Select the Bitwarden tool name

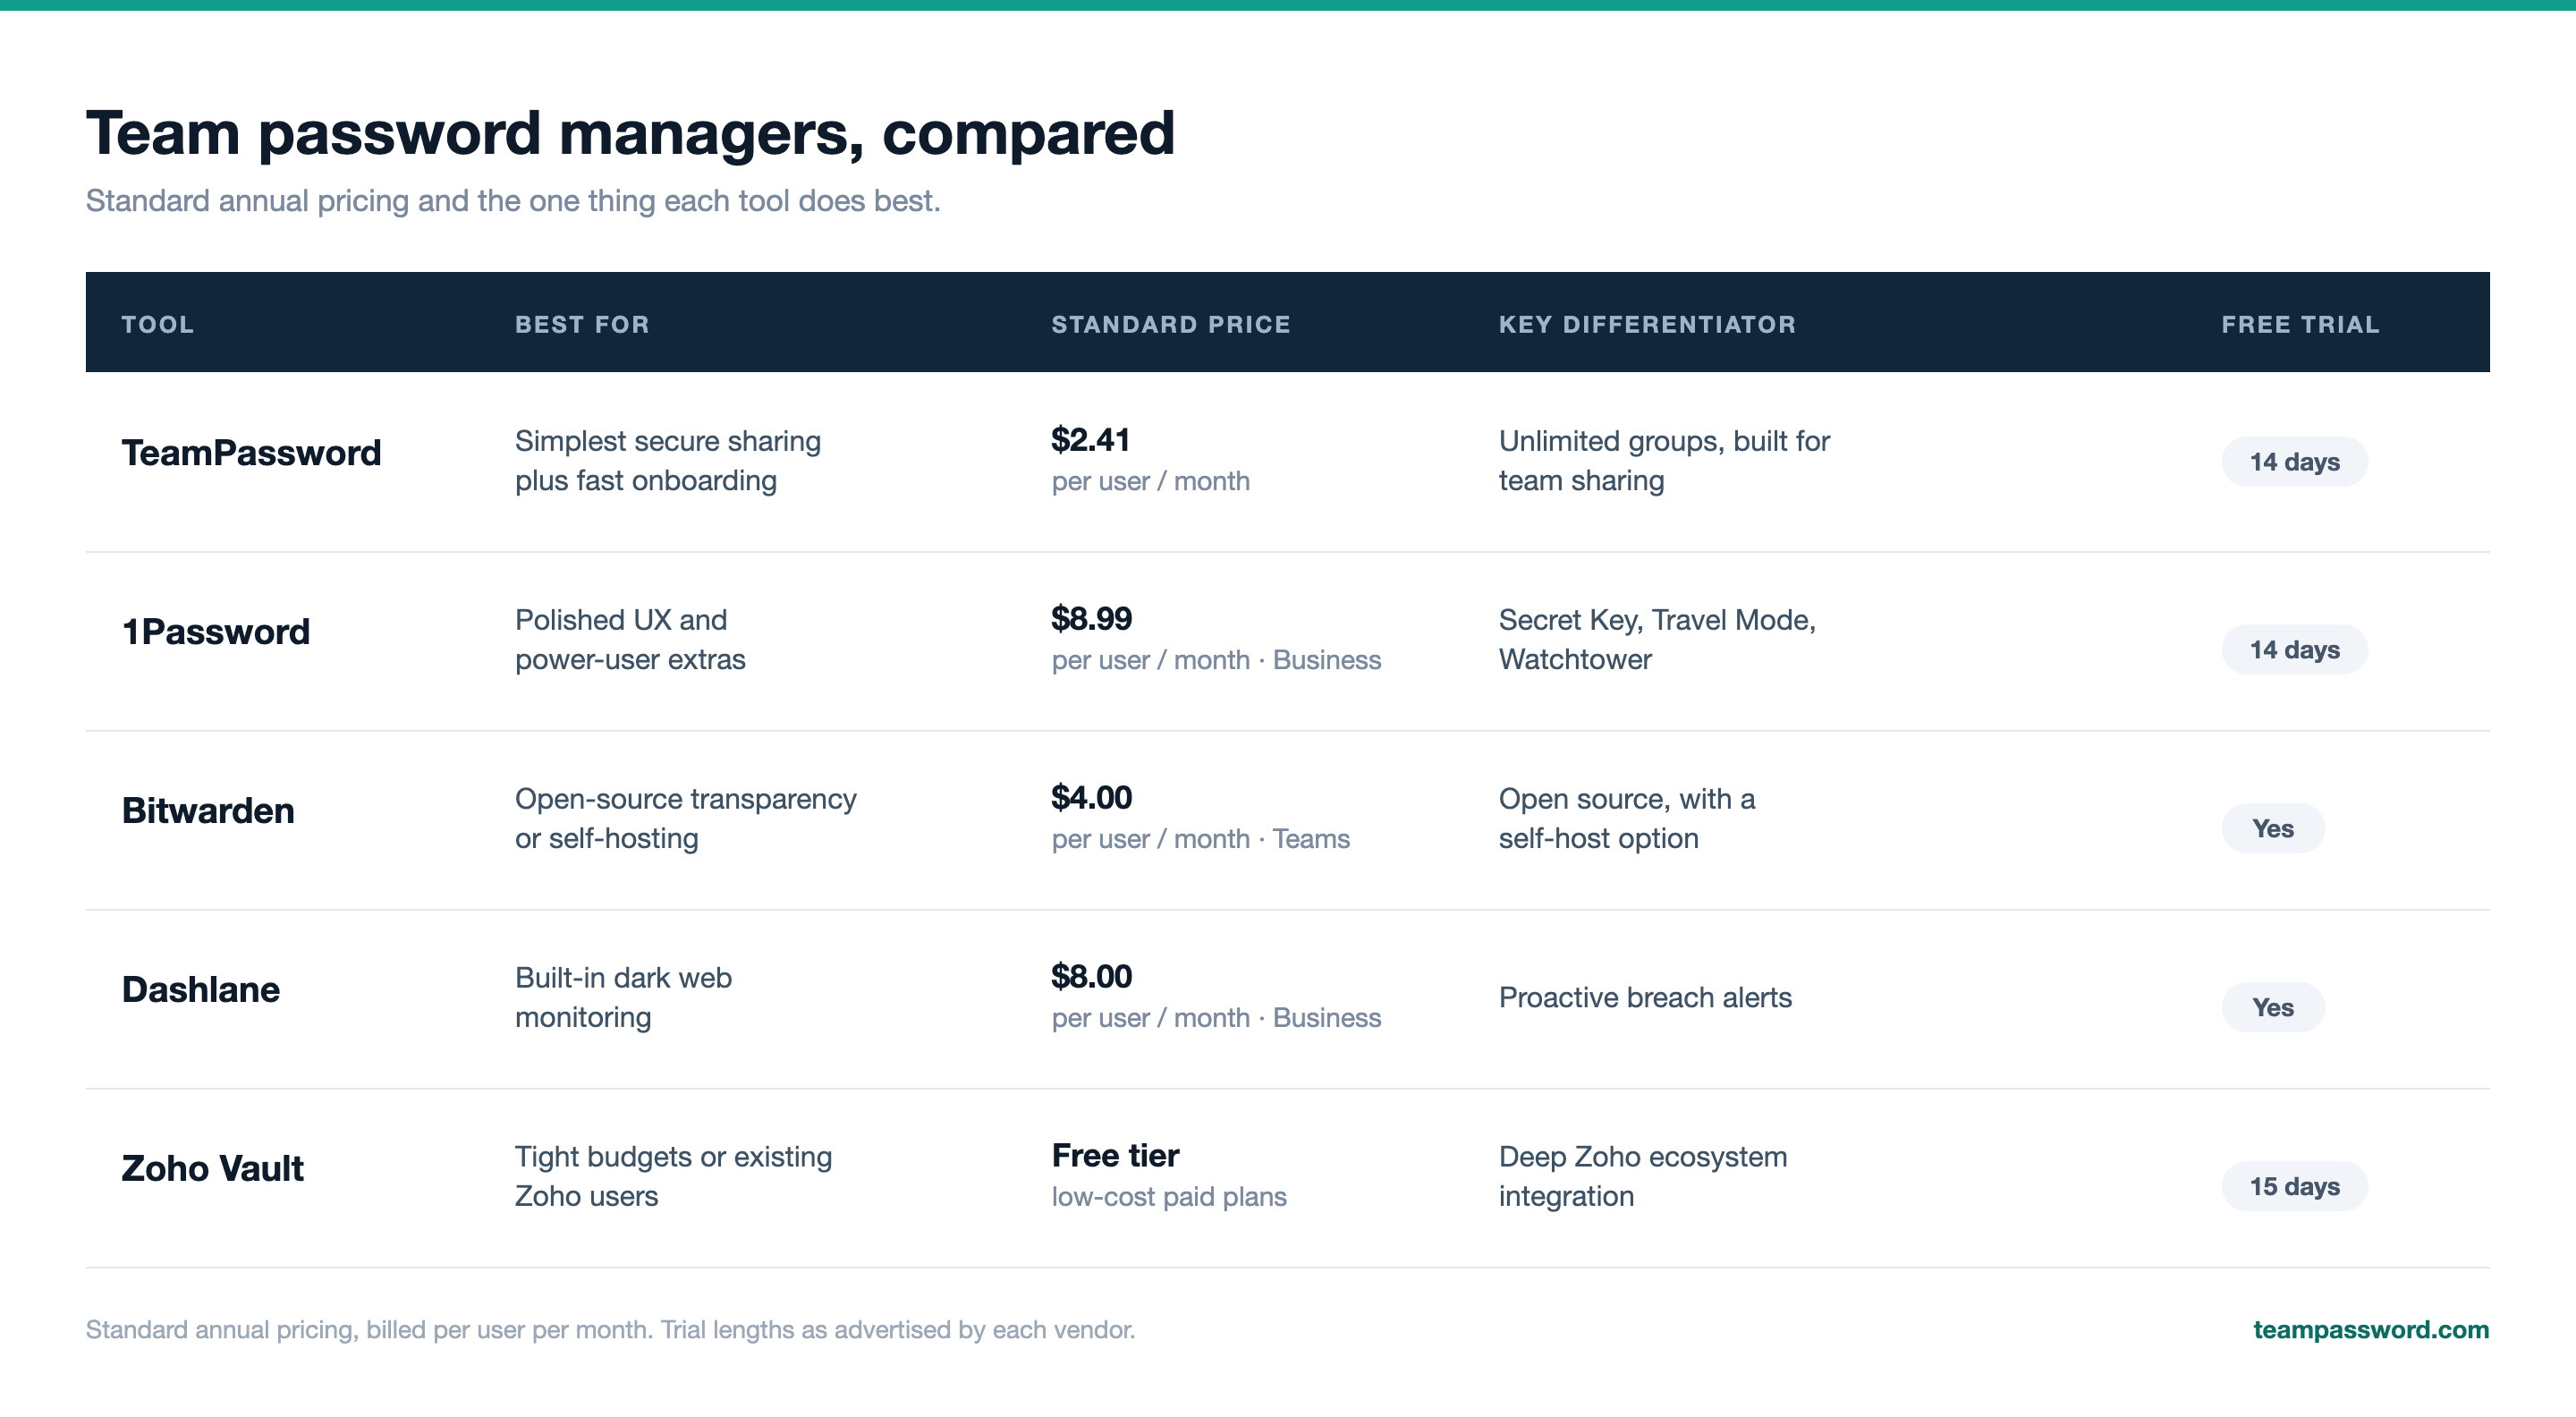tap(208, 811)
